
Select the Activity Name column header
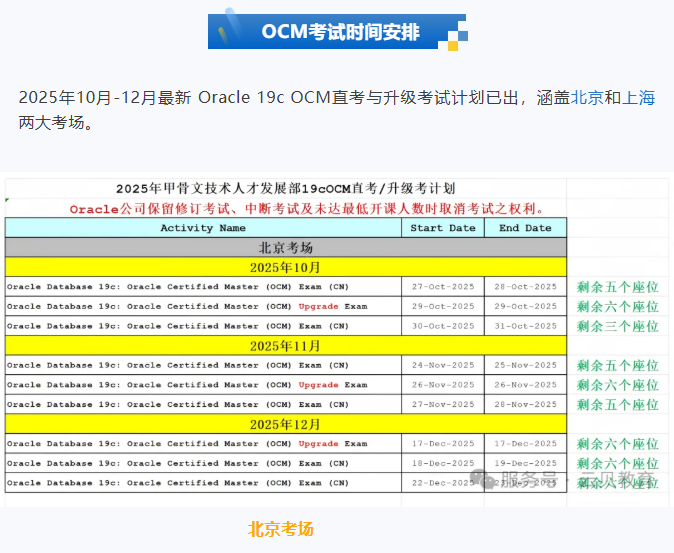tap(203, 228)
